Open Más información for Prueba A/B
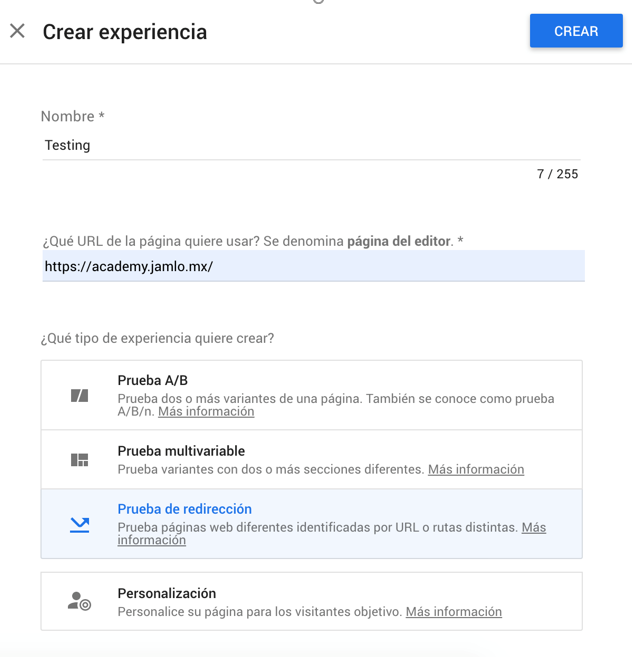Screen dimensions: 632x657 pos(206,412)
